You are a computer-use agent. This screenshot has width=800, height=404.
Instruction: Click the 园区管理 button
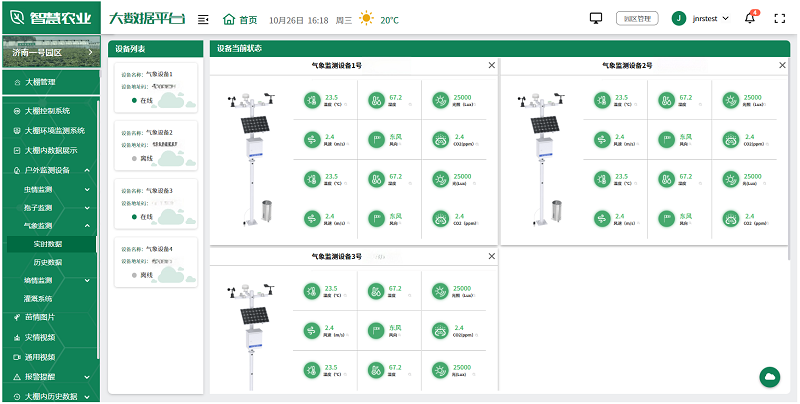click(637, 19)
